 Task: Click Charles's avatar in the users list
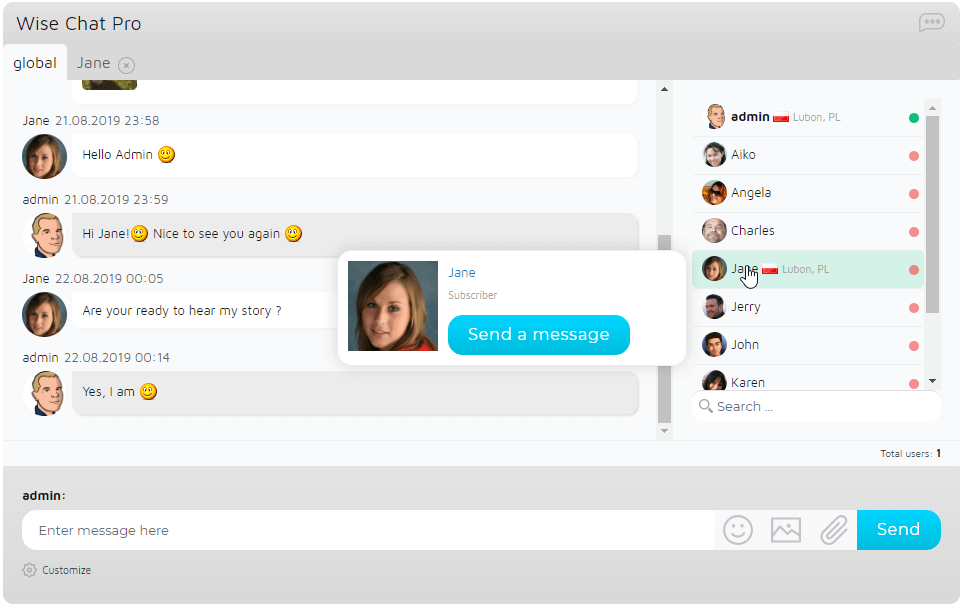click(x=714, y=231)
